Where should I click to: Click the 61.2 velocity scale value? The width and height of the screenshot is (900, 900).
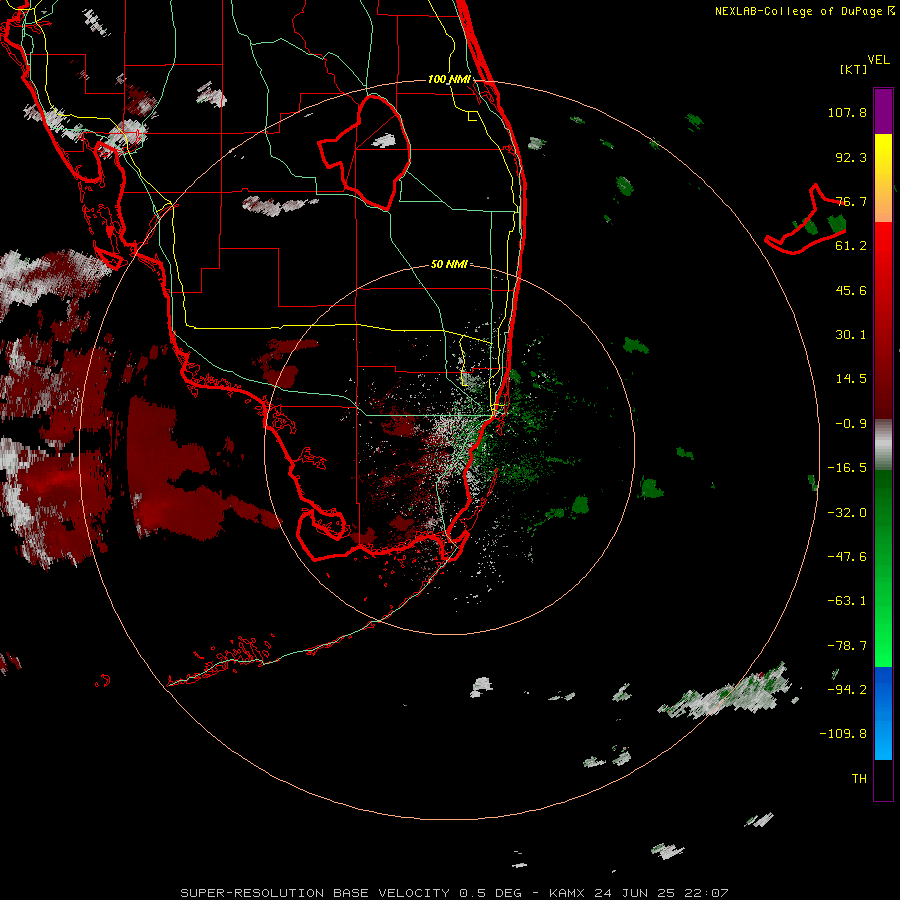pyautogui.click(x=851, y=246)
